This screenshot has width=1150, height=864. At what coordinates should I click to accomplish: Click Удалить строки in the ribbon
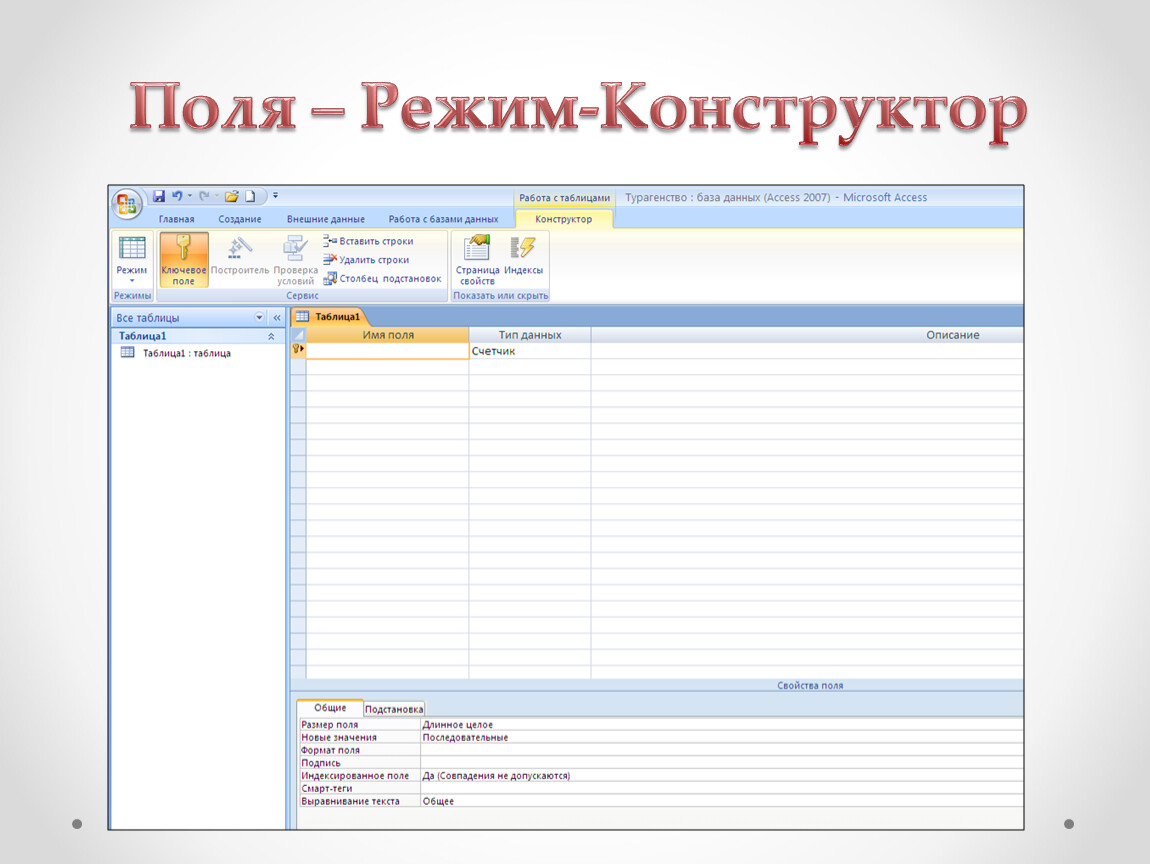pos(366,260)
